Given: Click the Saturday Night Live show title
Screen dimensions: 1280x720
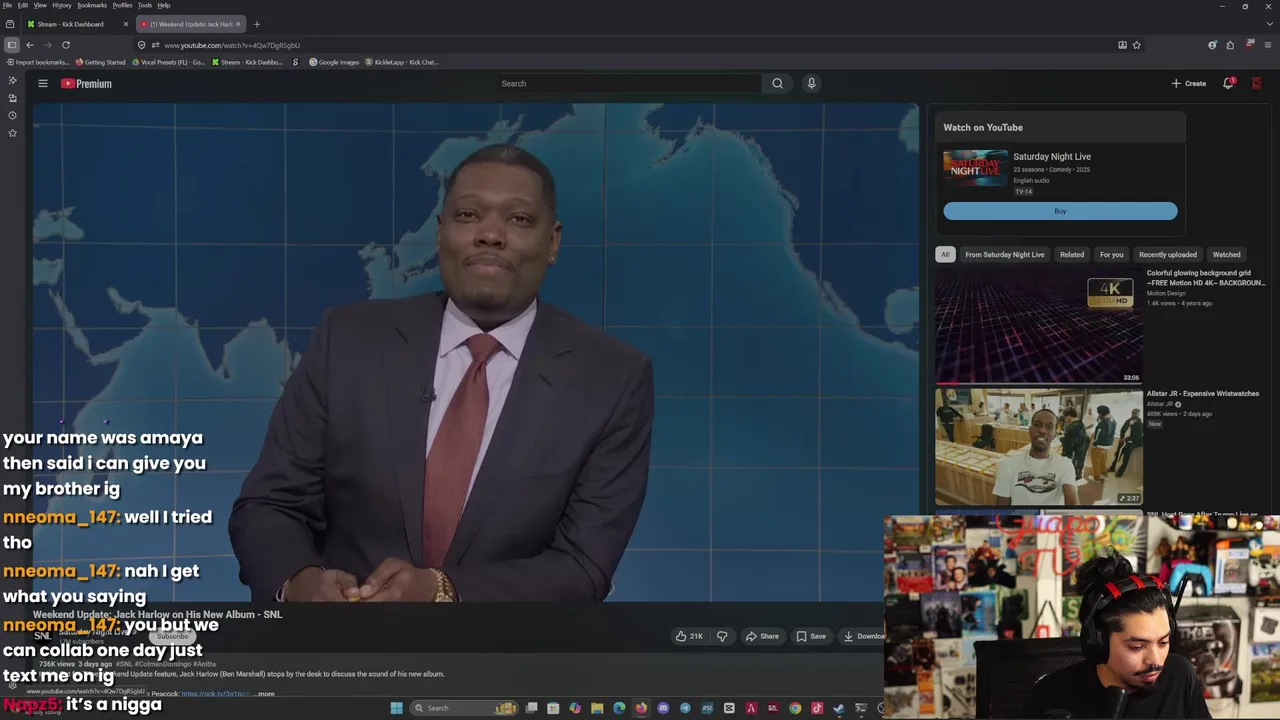Looking at the screenshot, I should pos(1052,156).
